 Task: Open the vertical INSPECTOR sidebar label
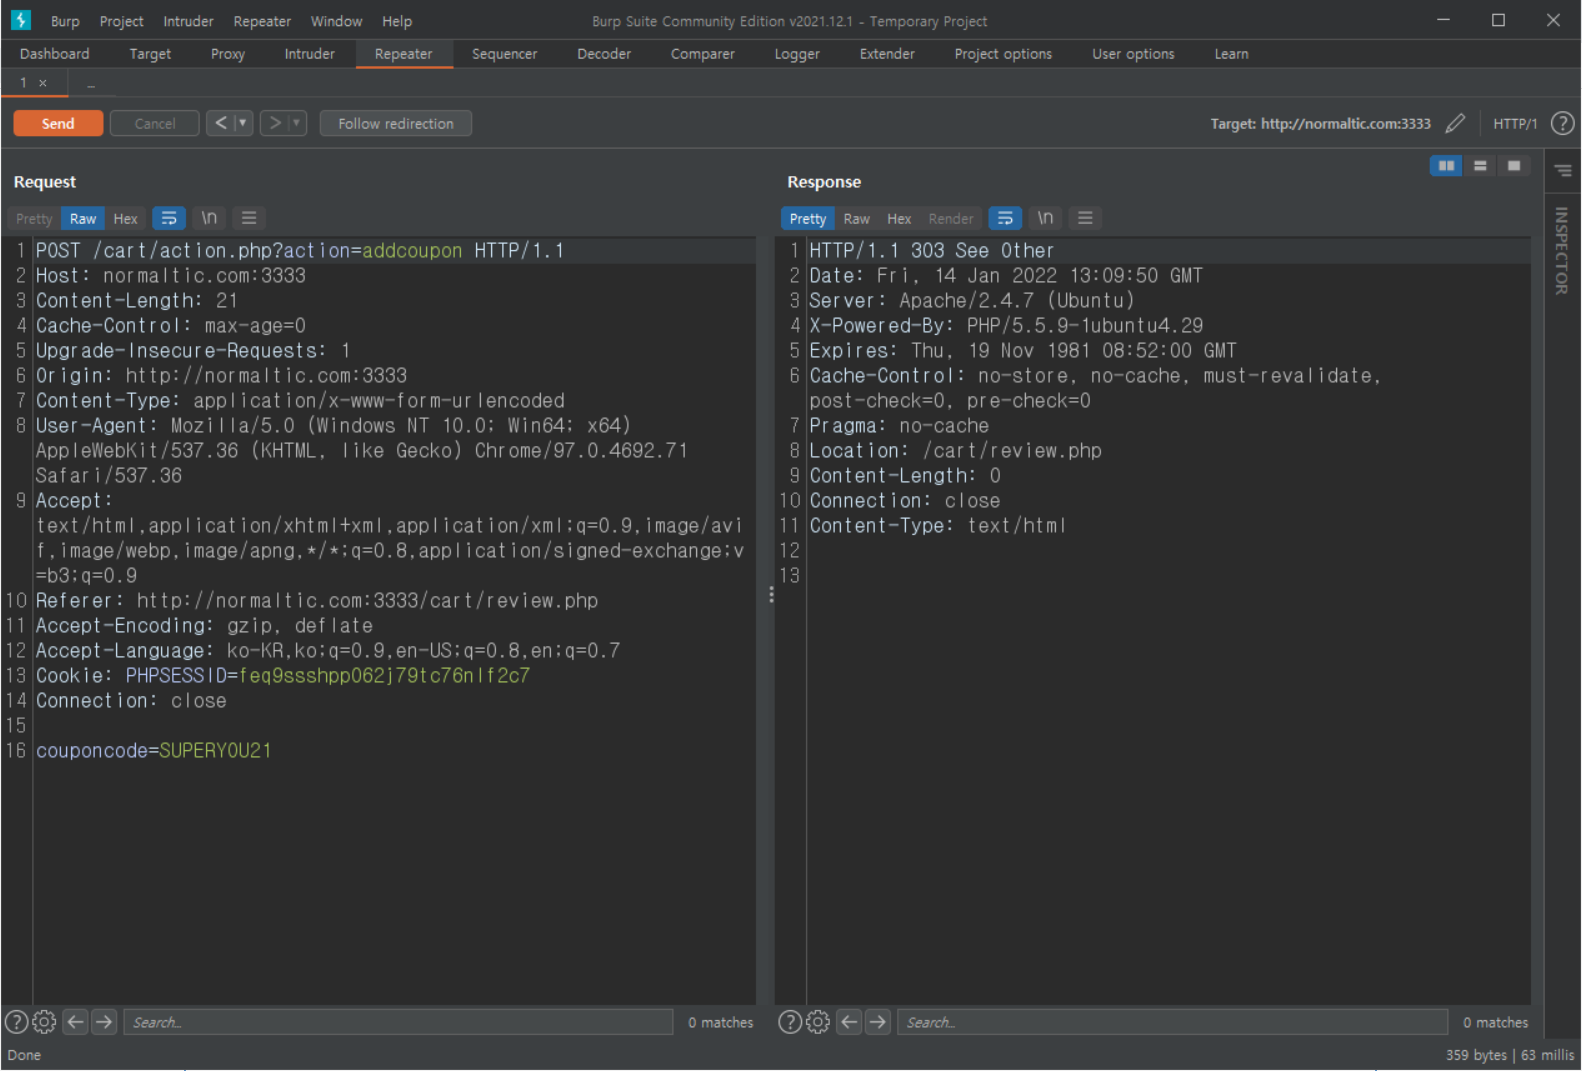click(x=1561, y=251)
